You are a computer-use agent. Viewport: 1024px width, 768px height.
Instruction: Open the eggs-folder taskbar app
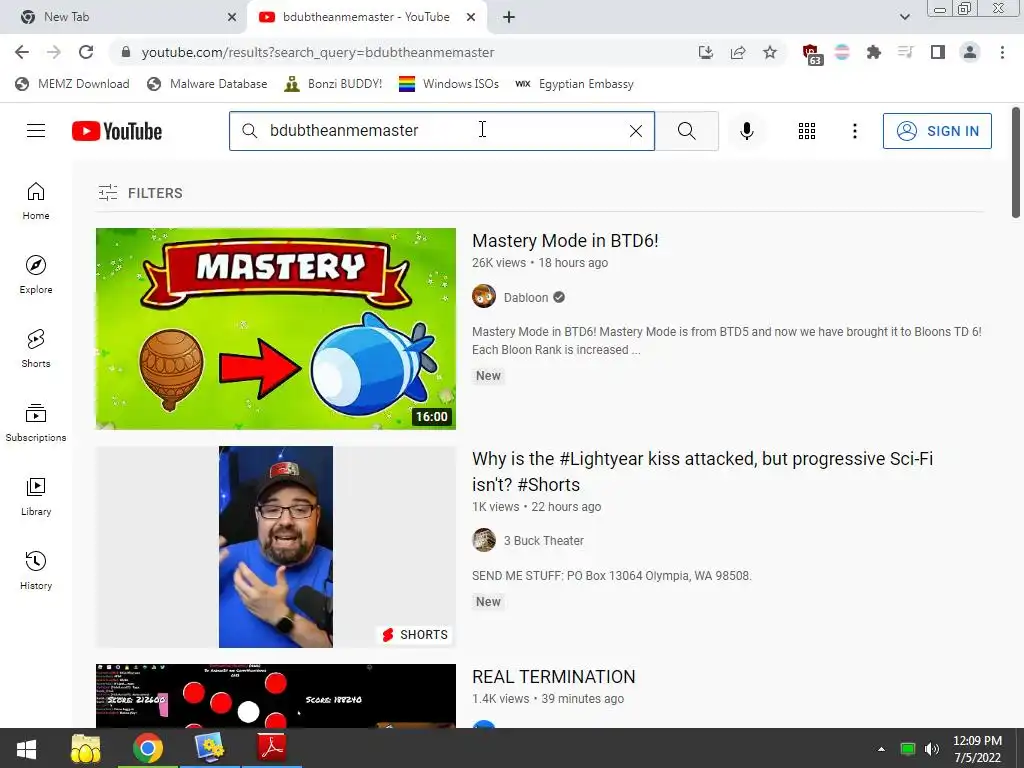pos(86,748)
